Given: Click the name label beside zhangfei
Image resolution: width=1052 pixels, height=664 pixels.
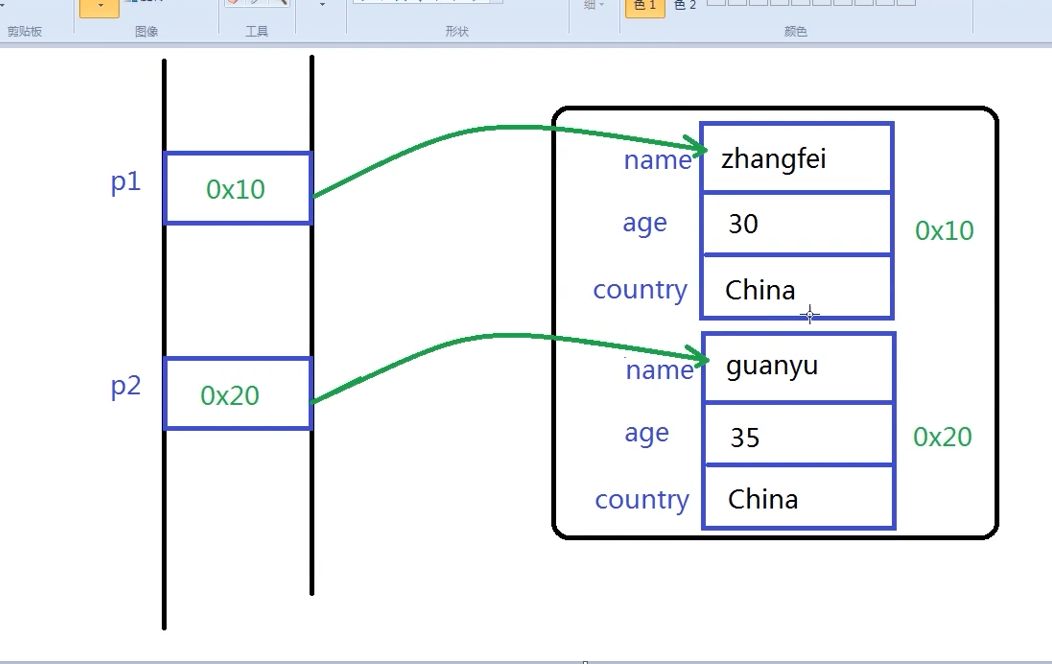Looking at the screenshot, I should 658,160.
